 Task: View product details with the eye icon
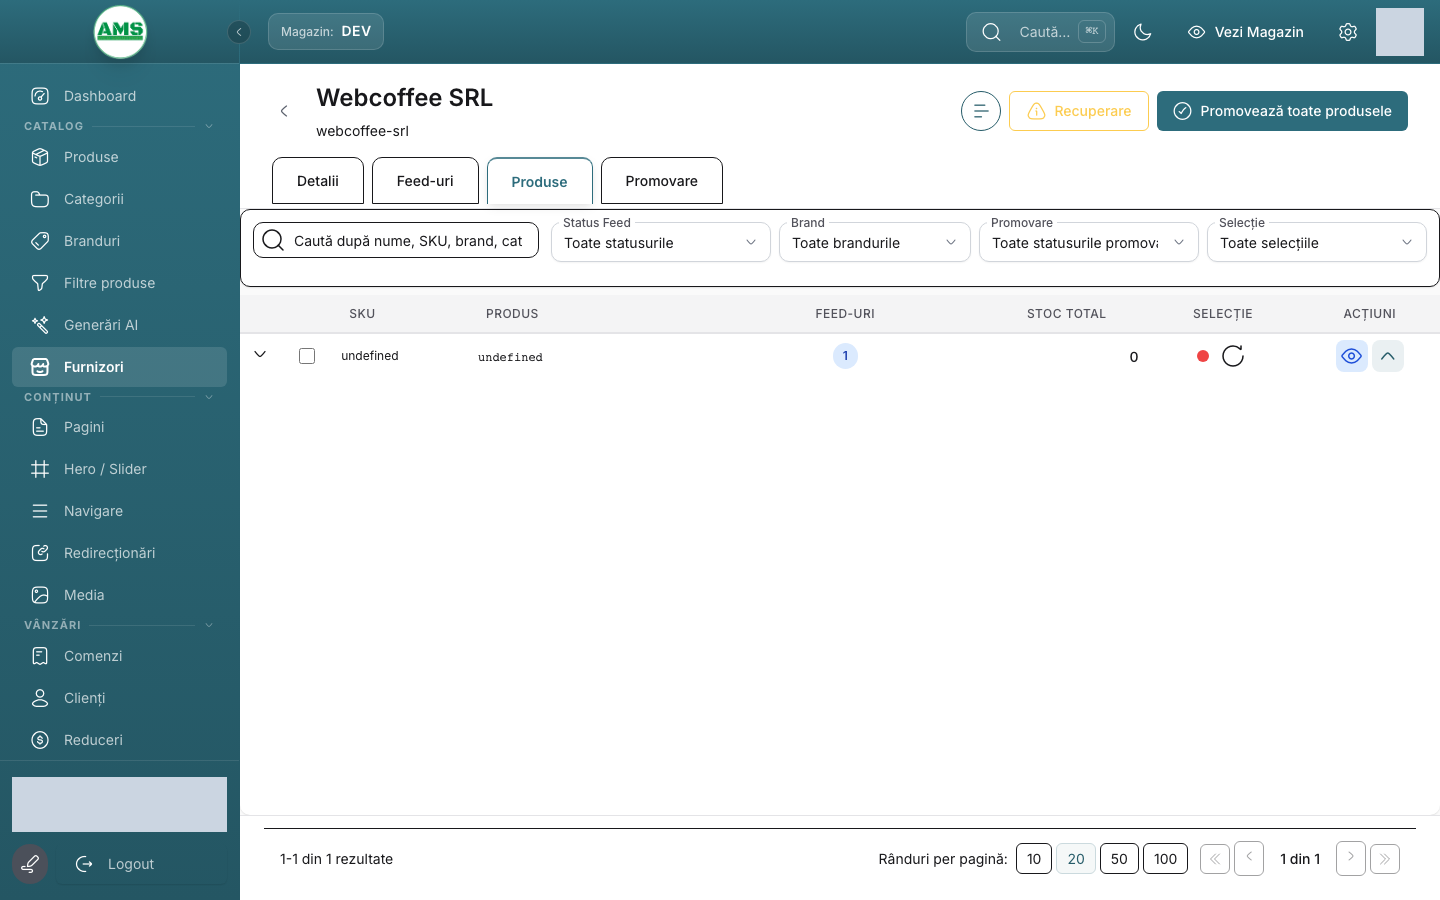pos(1352,356)
